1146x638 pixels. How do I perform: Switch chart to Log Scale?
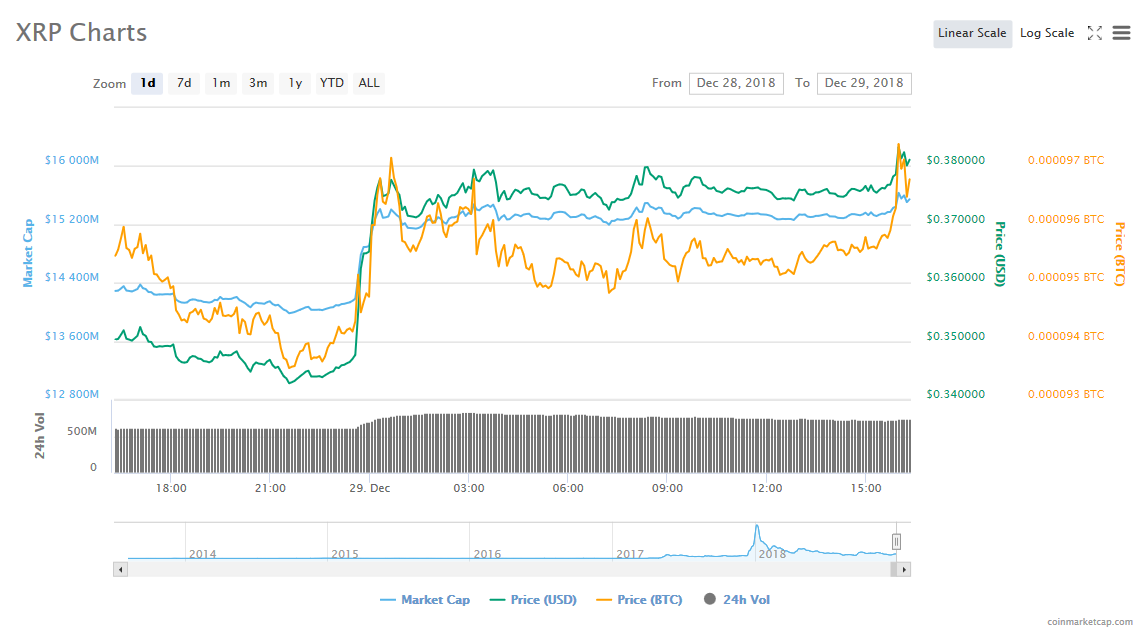pos(1047,34)
